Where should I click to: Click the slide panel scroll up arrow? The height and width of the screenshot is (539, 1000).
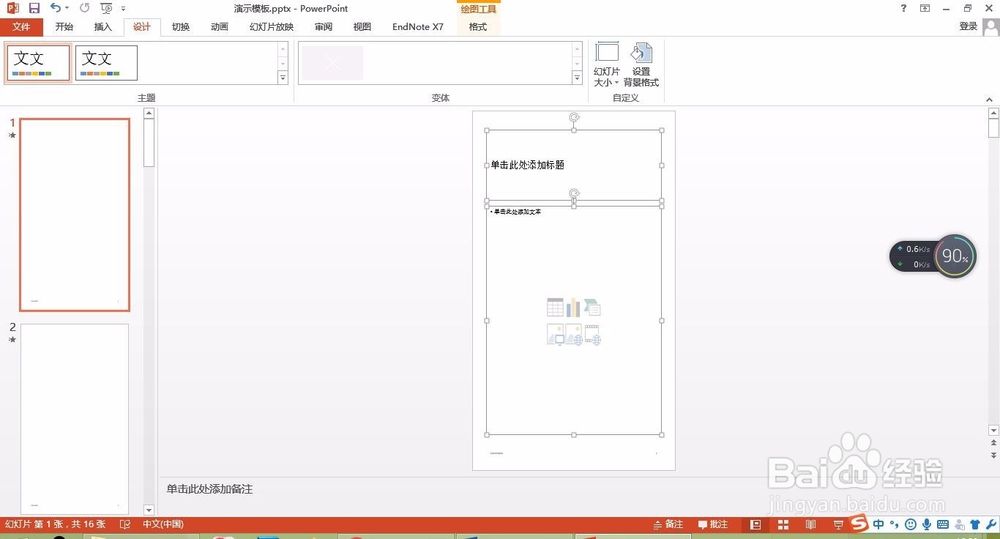pos(149,114)
